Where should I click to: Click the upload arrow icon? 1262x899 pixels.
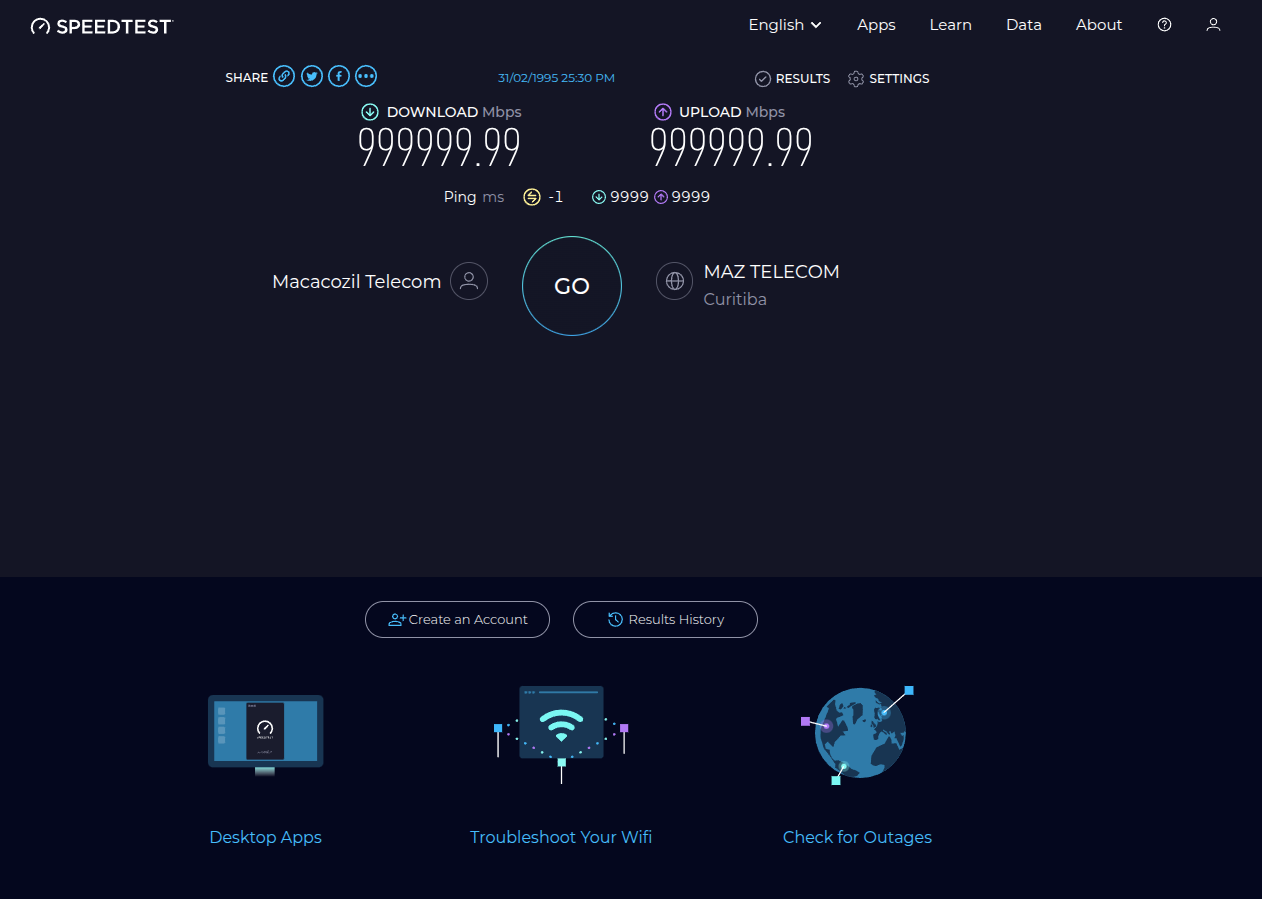[662, 112]
